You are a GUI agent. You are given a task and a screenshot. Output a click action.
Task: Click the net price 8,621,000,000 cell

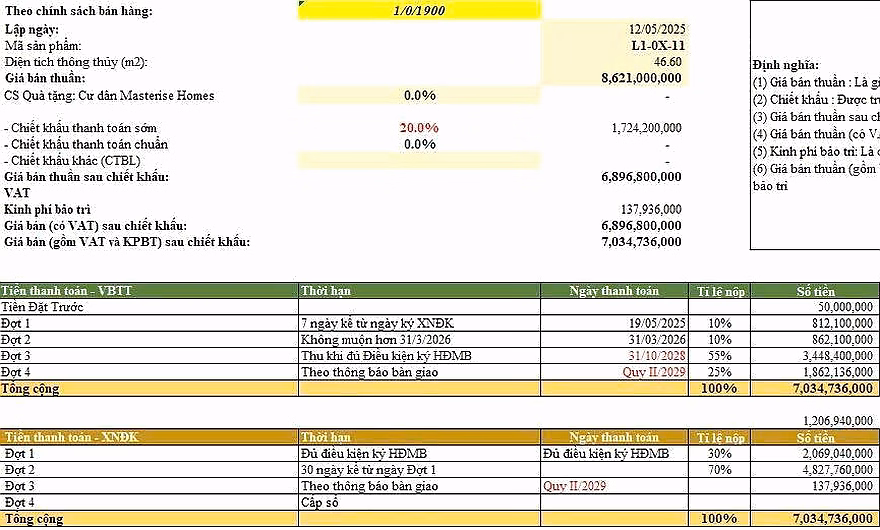pos(614,78)
